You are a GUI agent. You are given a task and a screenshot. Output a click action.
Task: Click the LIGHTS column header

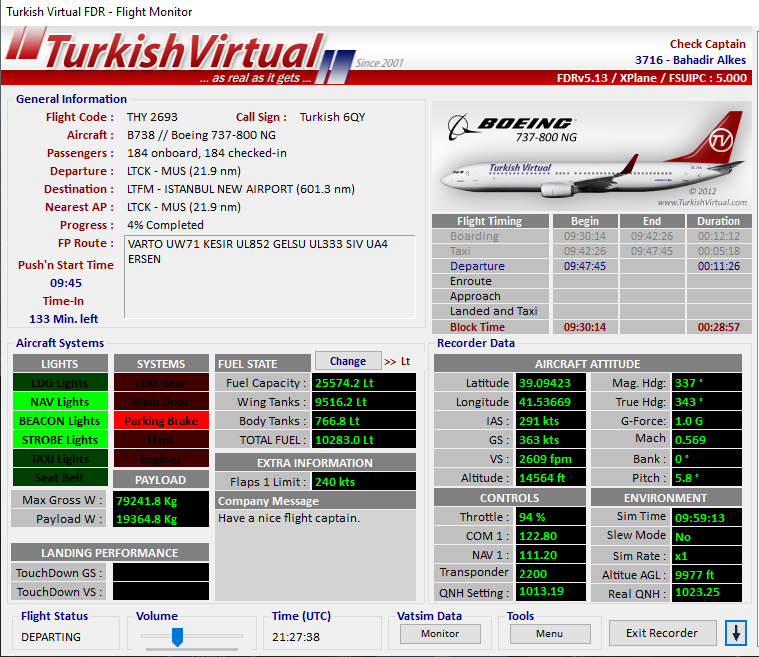pyautogui.click(x=60, y=364)
